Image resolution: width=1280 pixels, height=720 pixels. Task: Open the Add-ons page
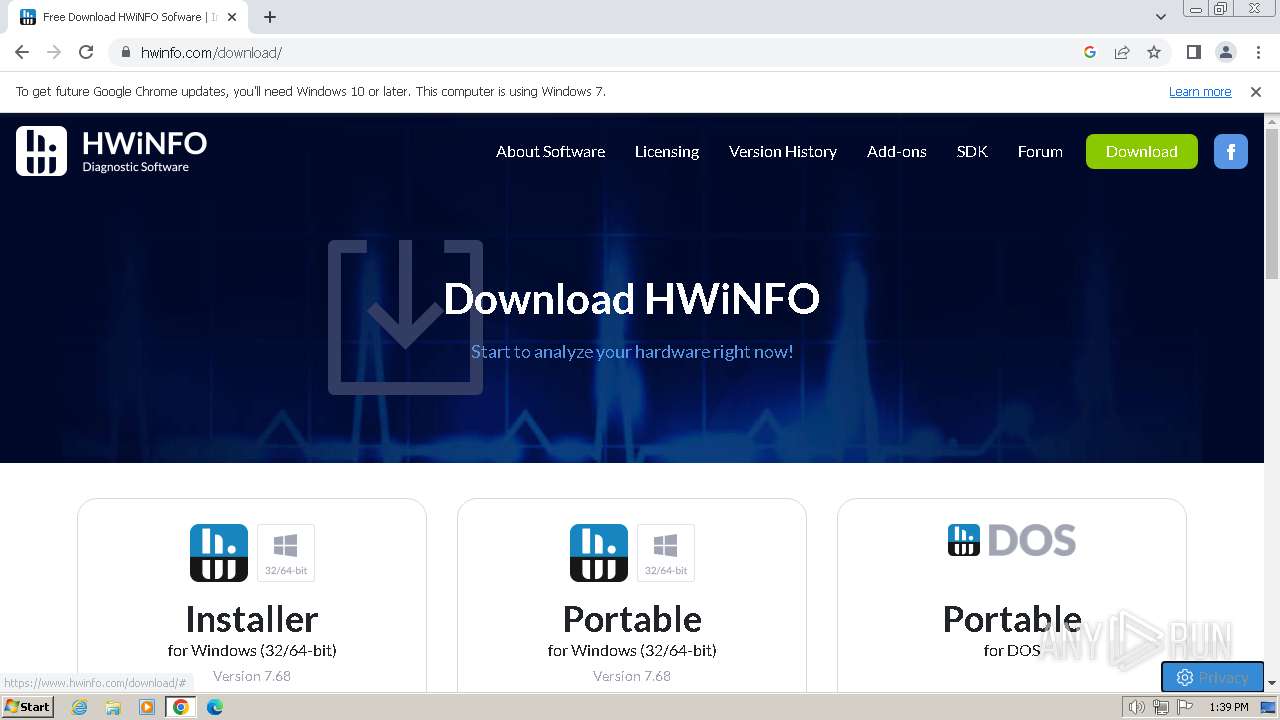(897, 152)
